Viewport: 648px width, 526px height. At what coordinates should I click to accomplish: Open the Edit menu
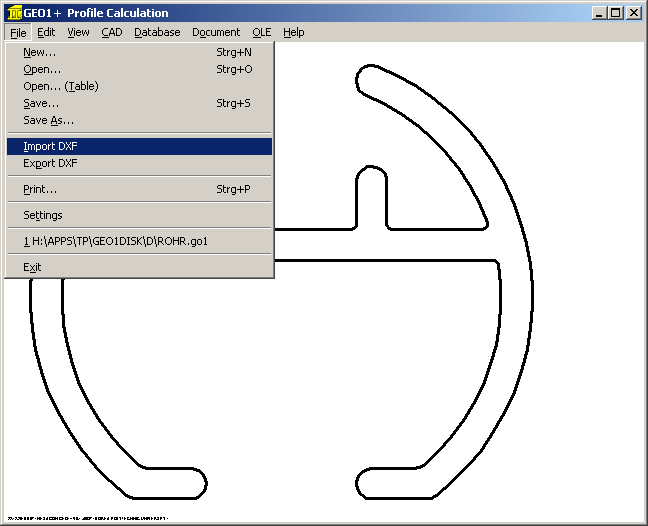(x=46, y=32)
